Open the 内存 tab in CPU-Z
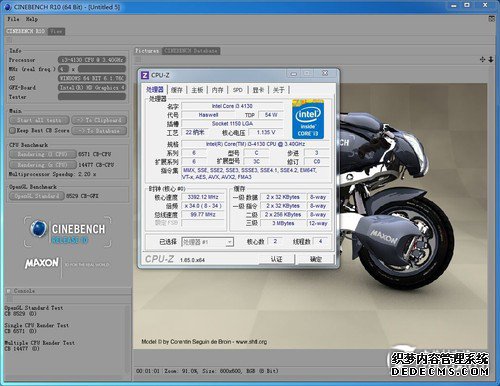Viewport: 500px width, 386px height. (x=217, y=90)
